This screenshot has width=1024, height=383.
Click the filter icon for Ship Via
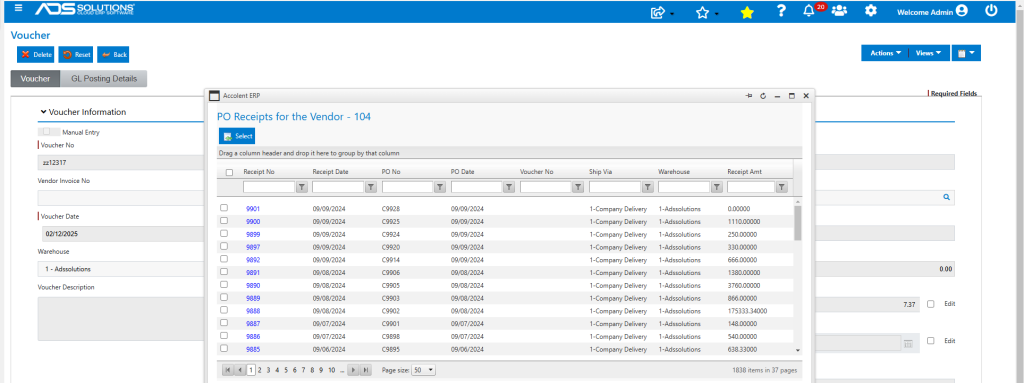[647, 187]
